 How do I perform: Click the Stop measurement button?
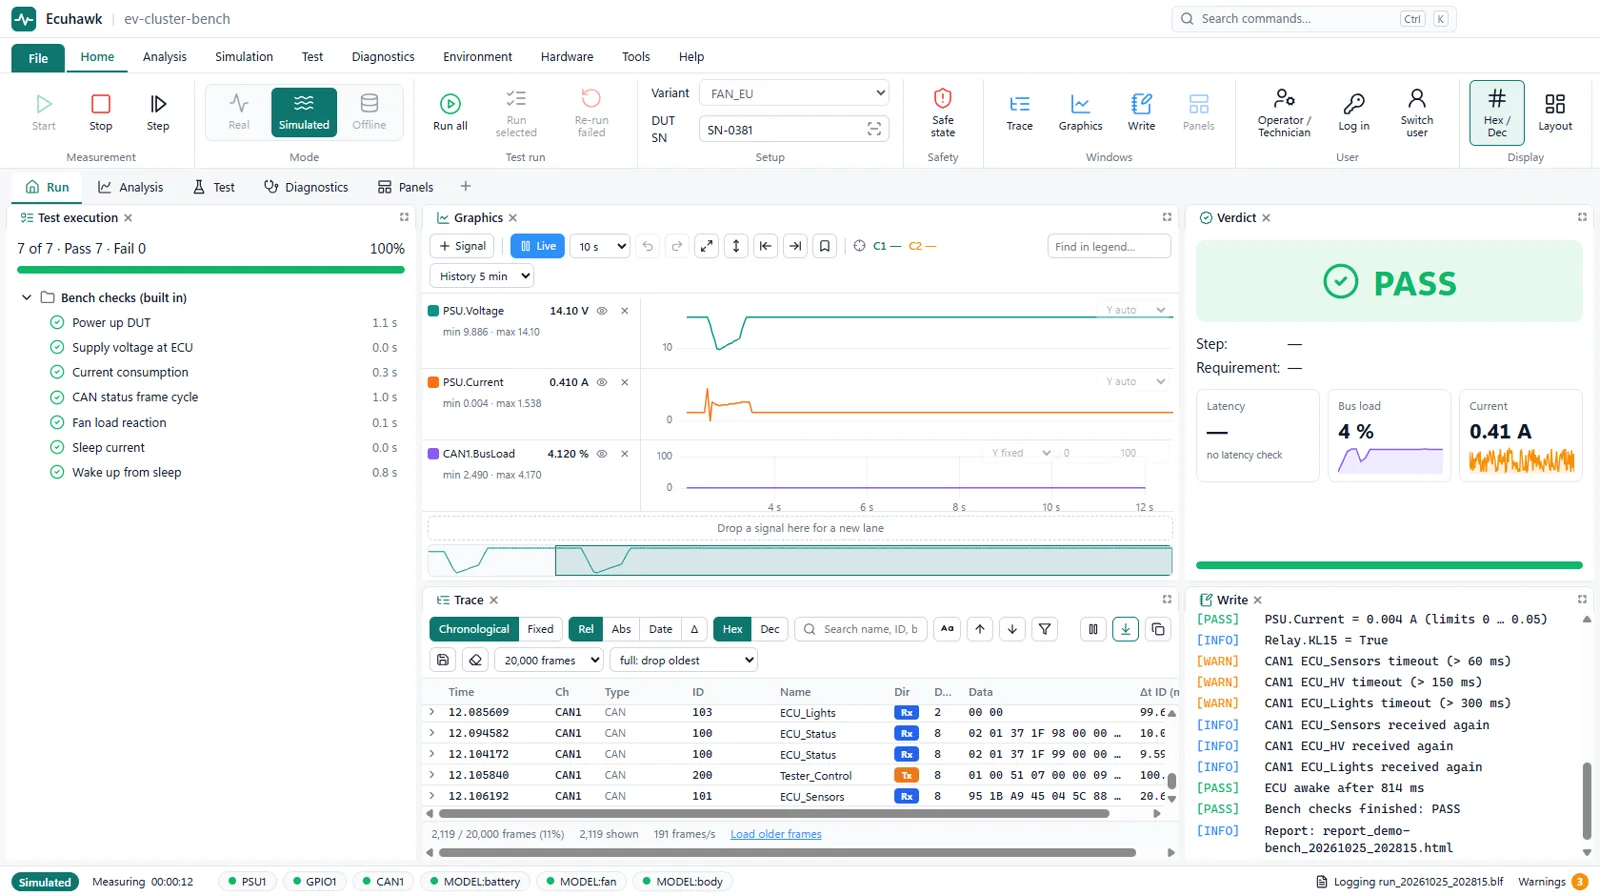coord(101,112)
